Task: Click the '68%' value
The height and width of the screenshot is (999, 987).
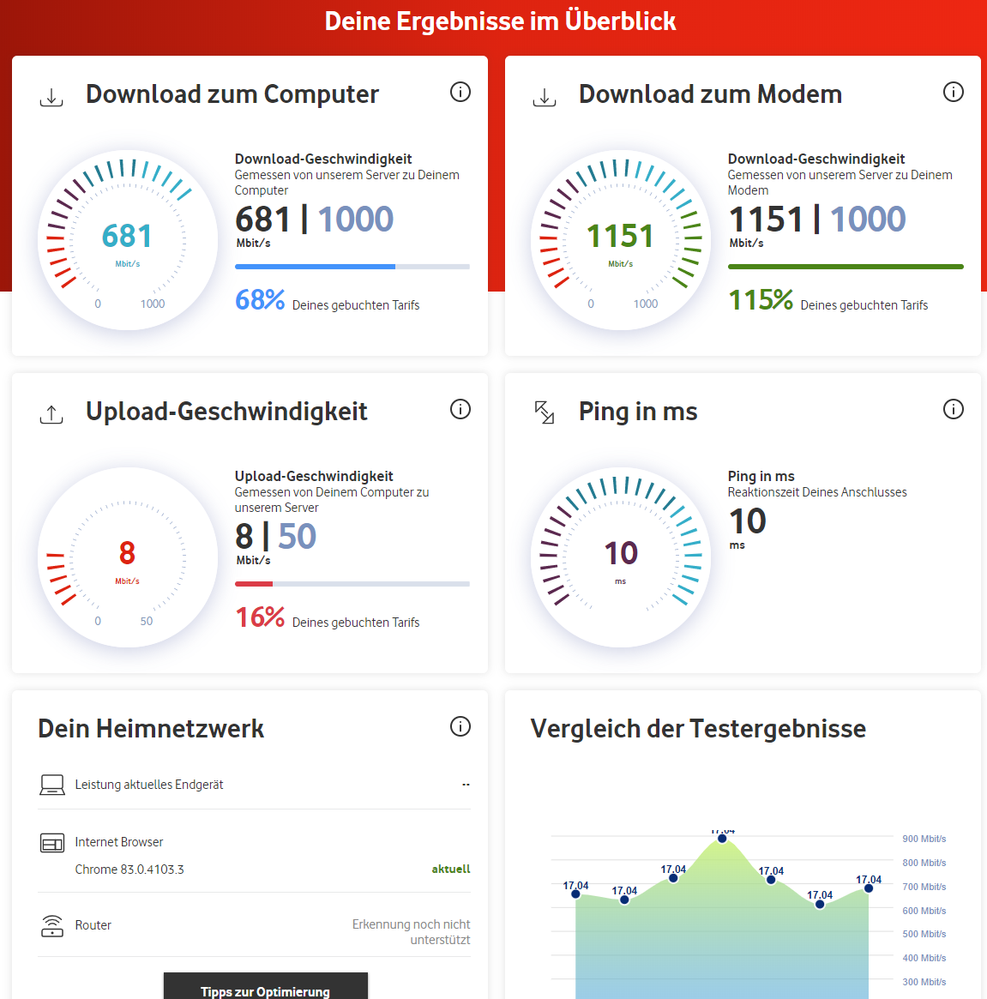Action: click(259, 299)
